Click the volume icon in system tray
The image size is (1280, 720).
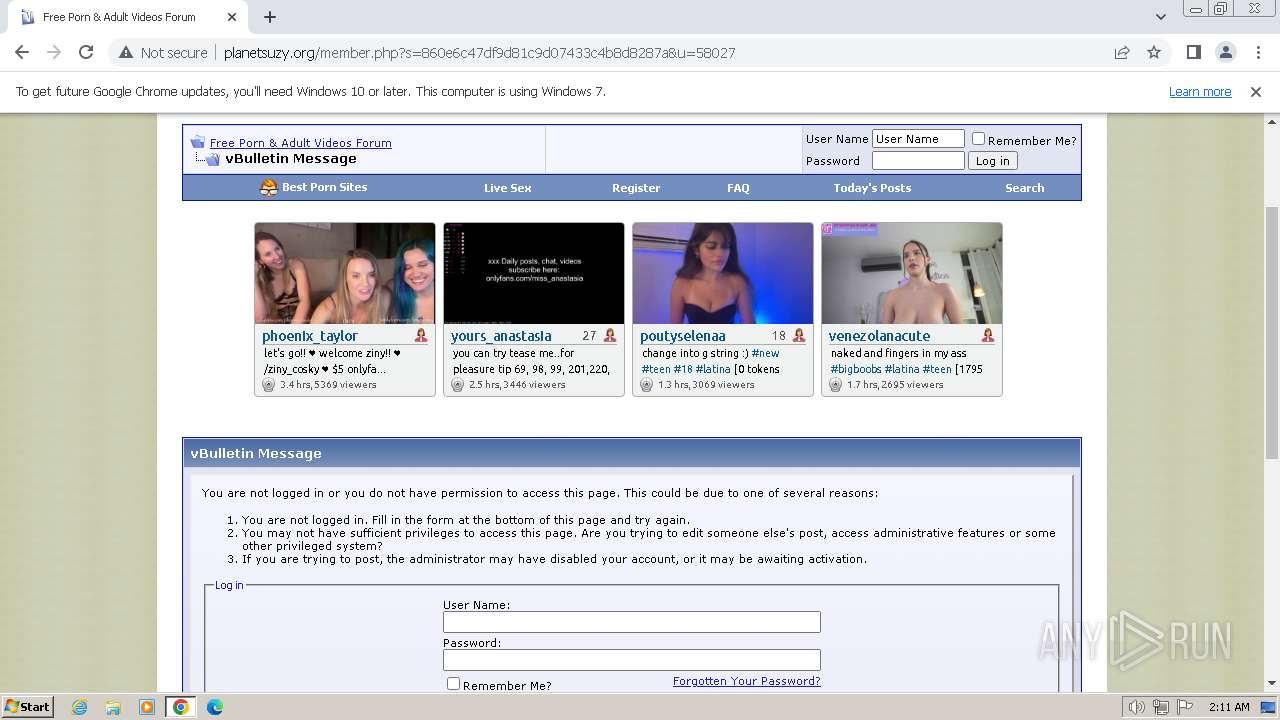coord(1137,707)
